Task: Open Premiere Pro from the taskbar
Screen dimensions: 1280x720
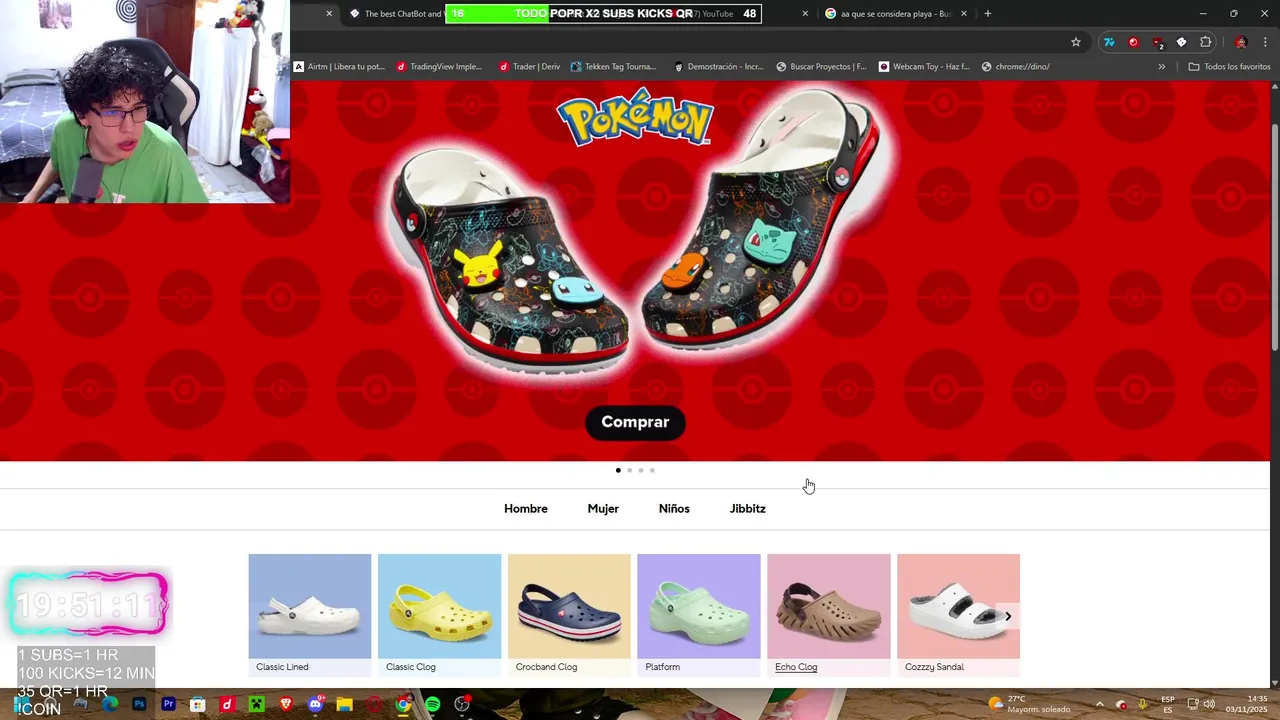Action: click(168, 704)
